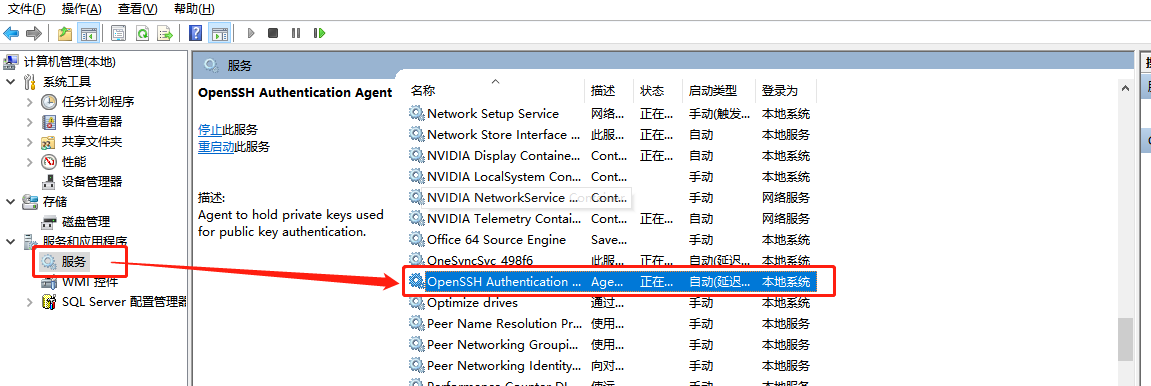Click the gear icon beside Office 64 Source Engine
The height and width of the screenshot is (386, 1151).
417,240
